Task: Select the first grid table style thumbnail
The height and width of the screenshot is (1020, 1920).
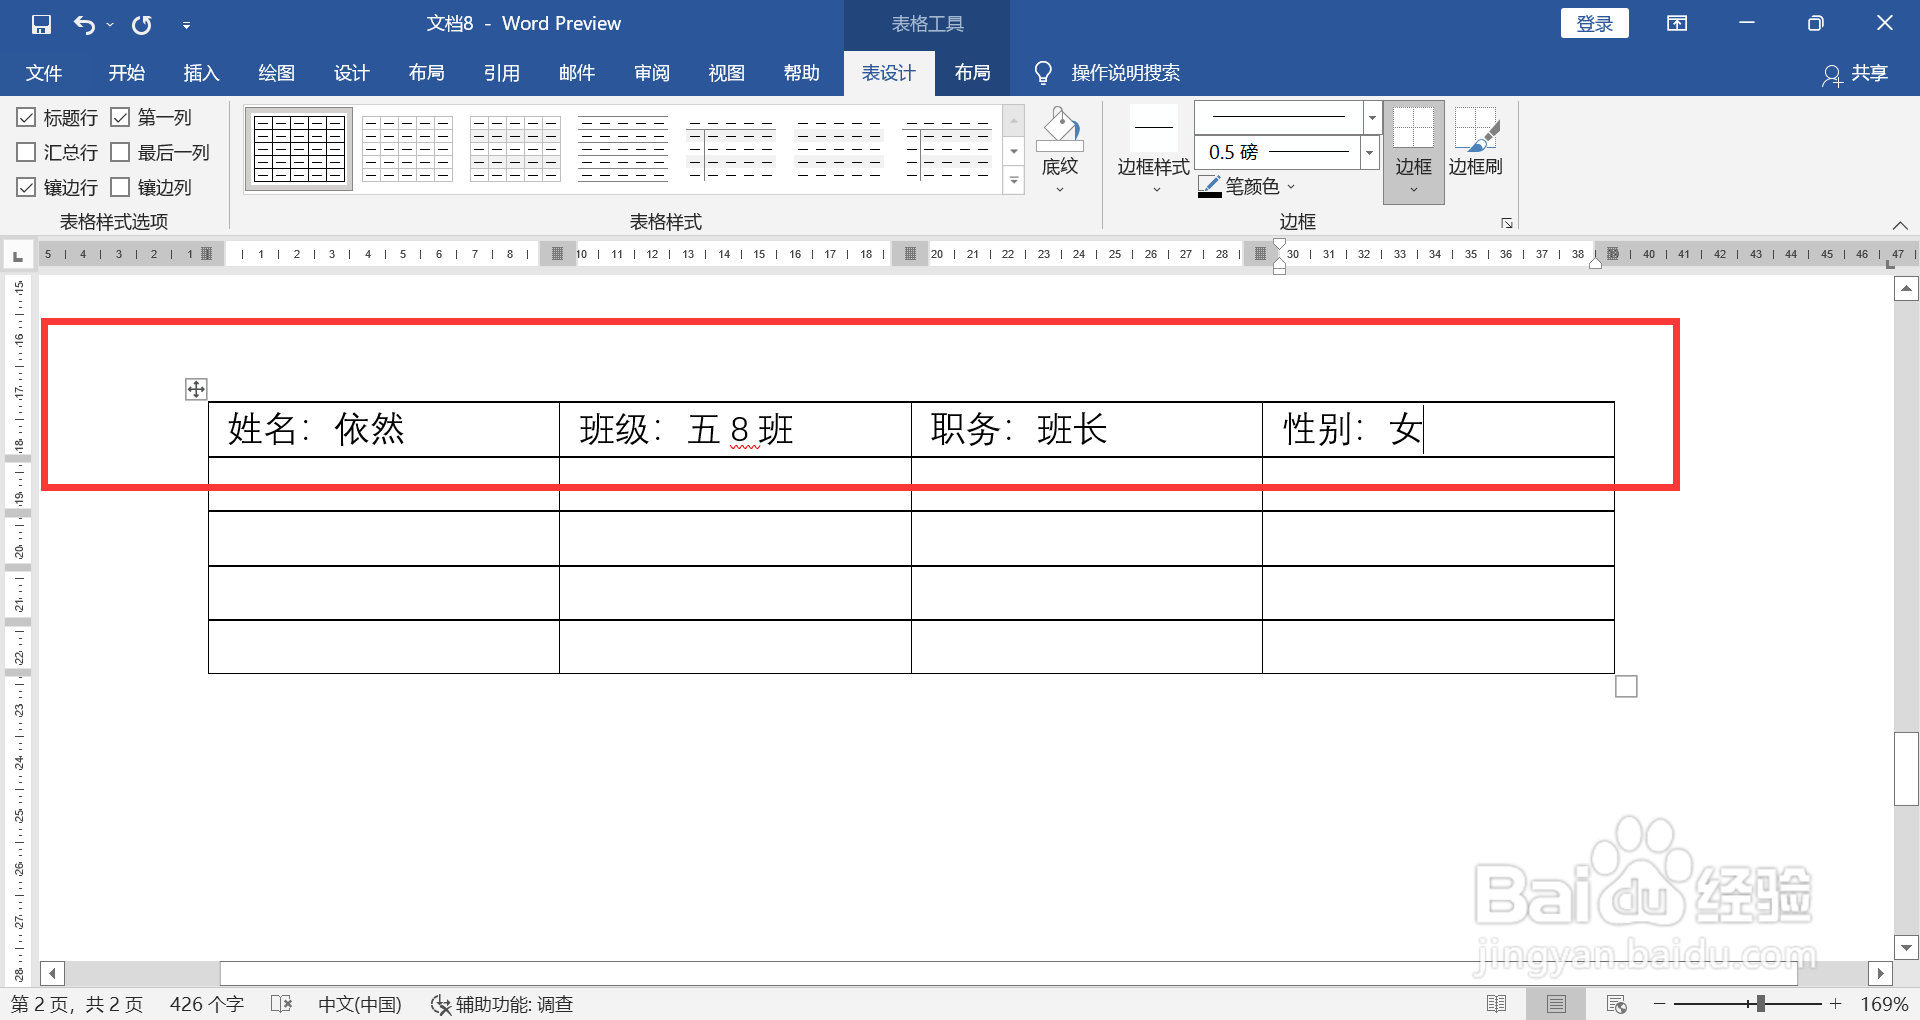Action: click(299, 149)
